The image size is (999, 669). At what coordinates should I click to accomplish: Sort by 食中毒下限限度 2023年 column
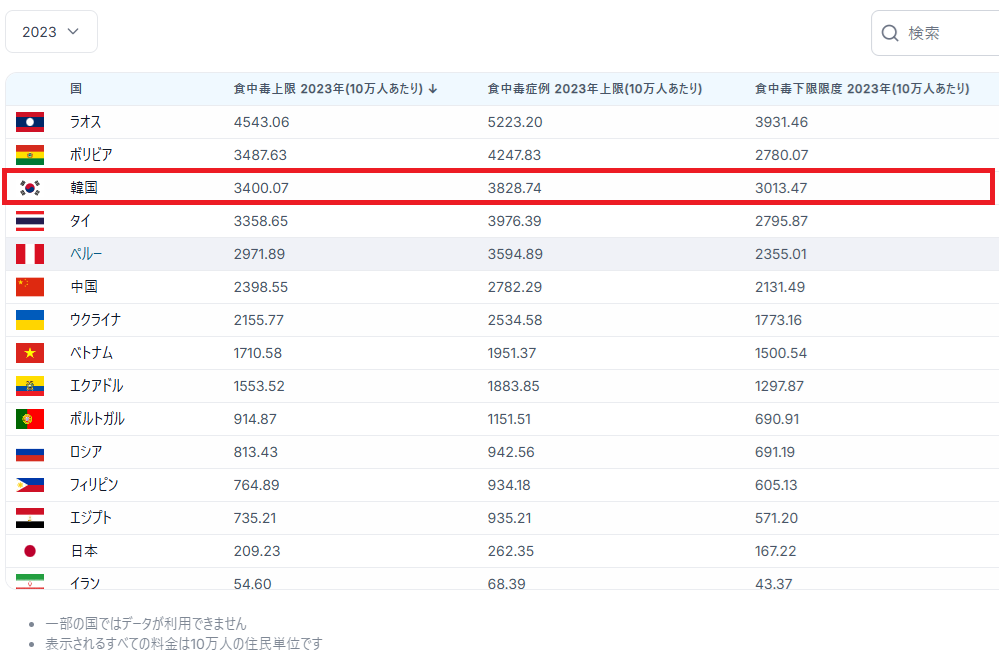pos(861,89)
